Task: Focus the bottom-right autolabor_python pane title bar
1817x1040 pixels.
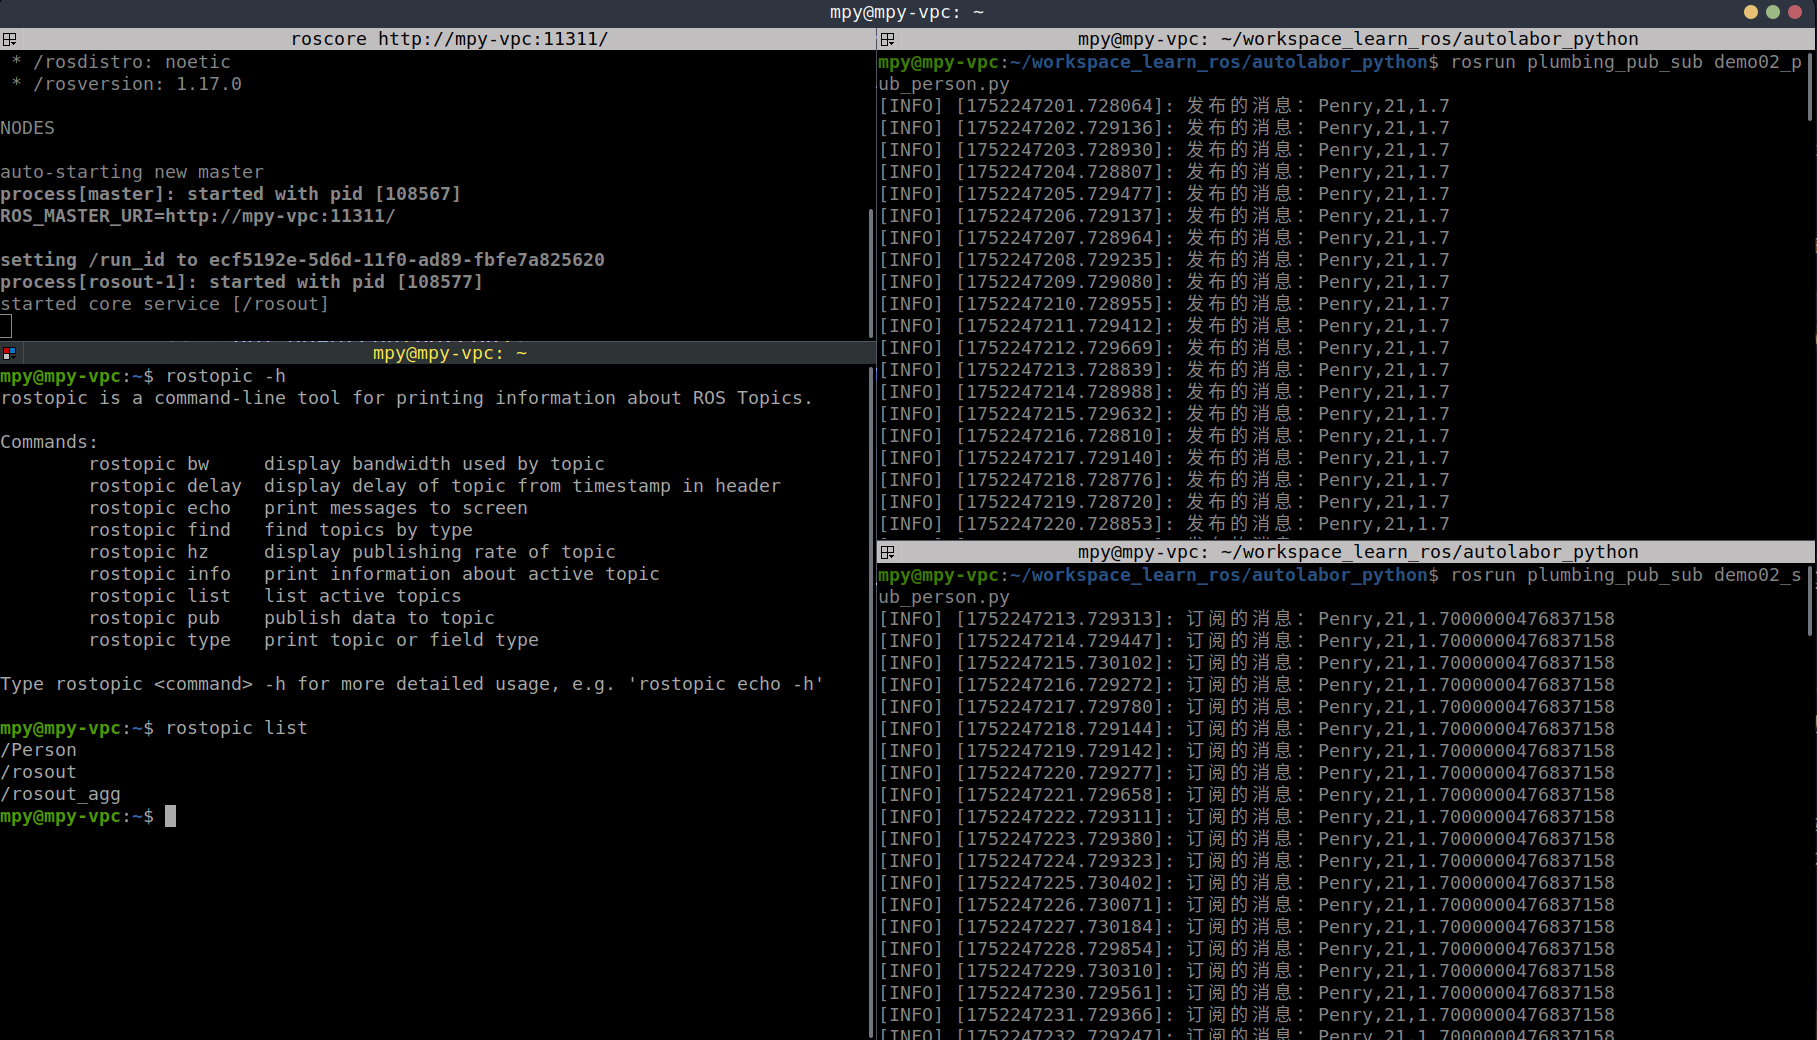Action: (1356, 552)
